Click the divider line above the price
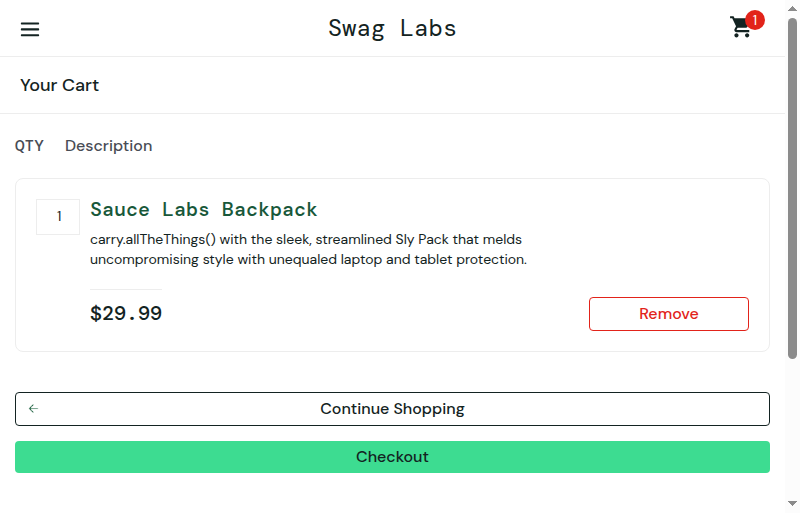Viewport: 800px width, 513px height. click(126, 289)
